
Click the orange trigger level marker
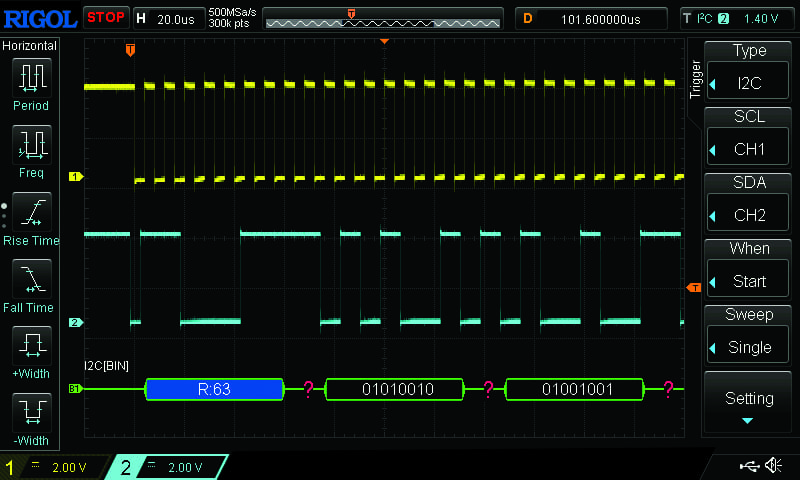[x=694, y=288]
